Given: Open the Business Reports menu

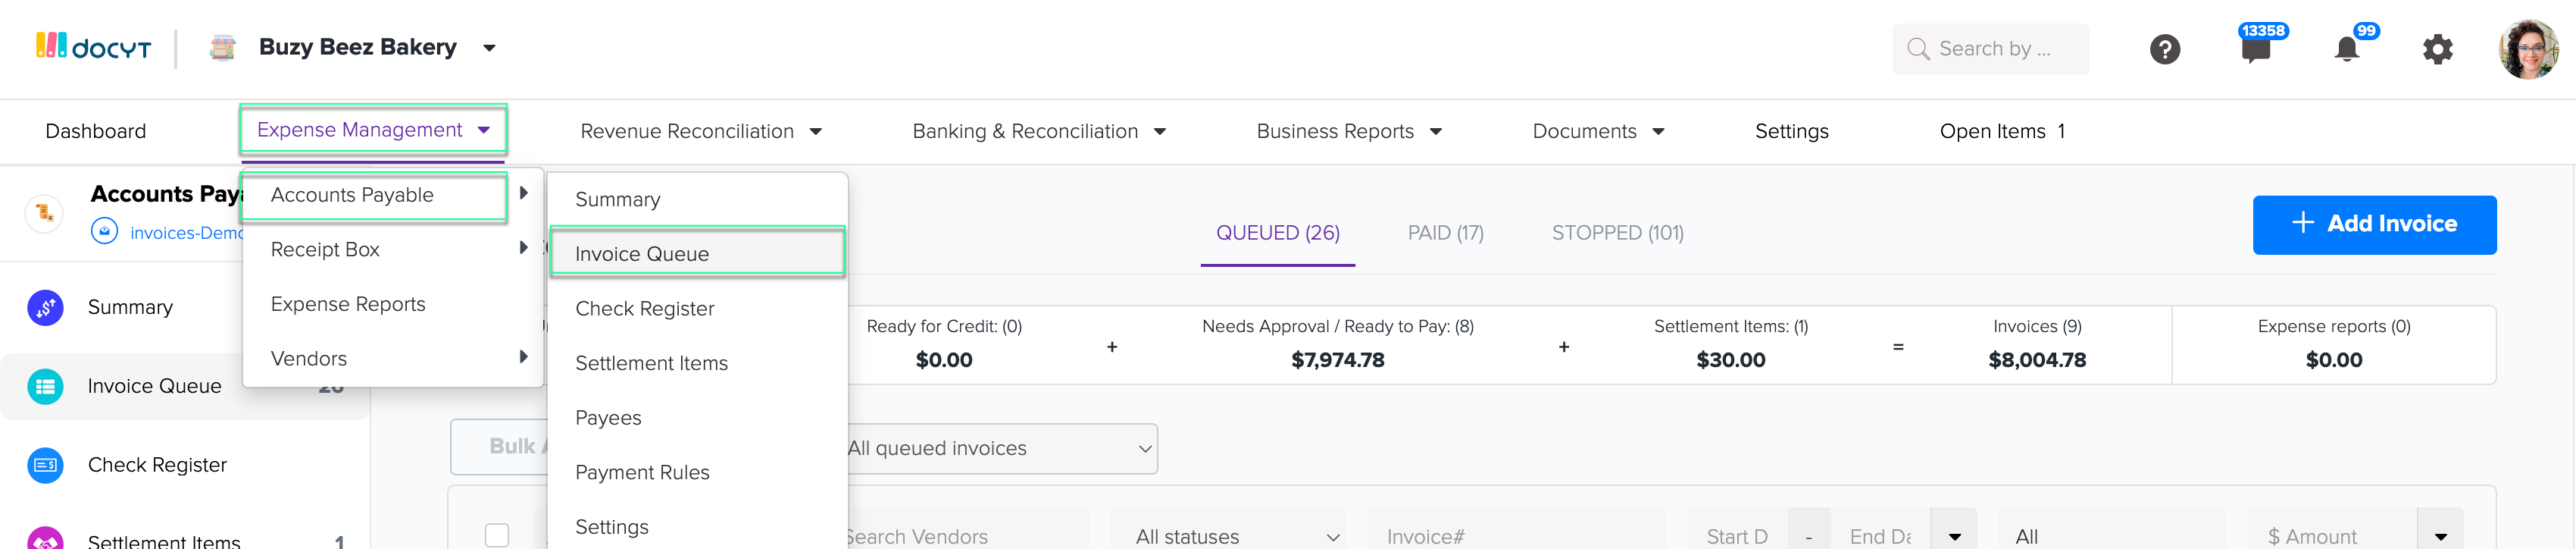Looking at the screenshot, I should point(1349,131).
